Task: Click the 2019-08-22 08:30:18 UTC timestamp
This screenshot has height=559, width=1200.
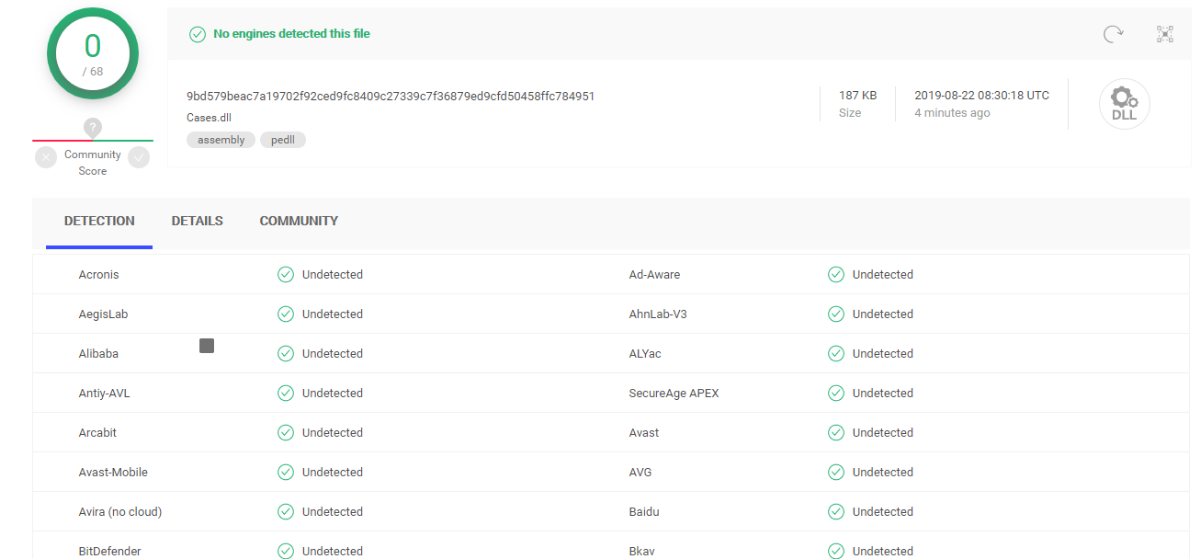Action: pos(982,95)
